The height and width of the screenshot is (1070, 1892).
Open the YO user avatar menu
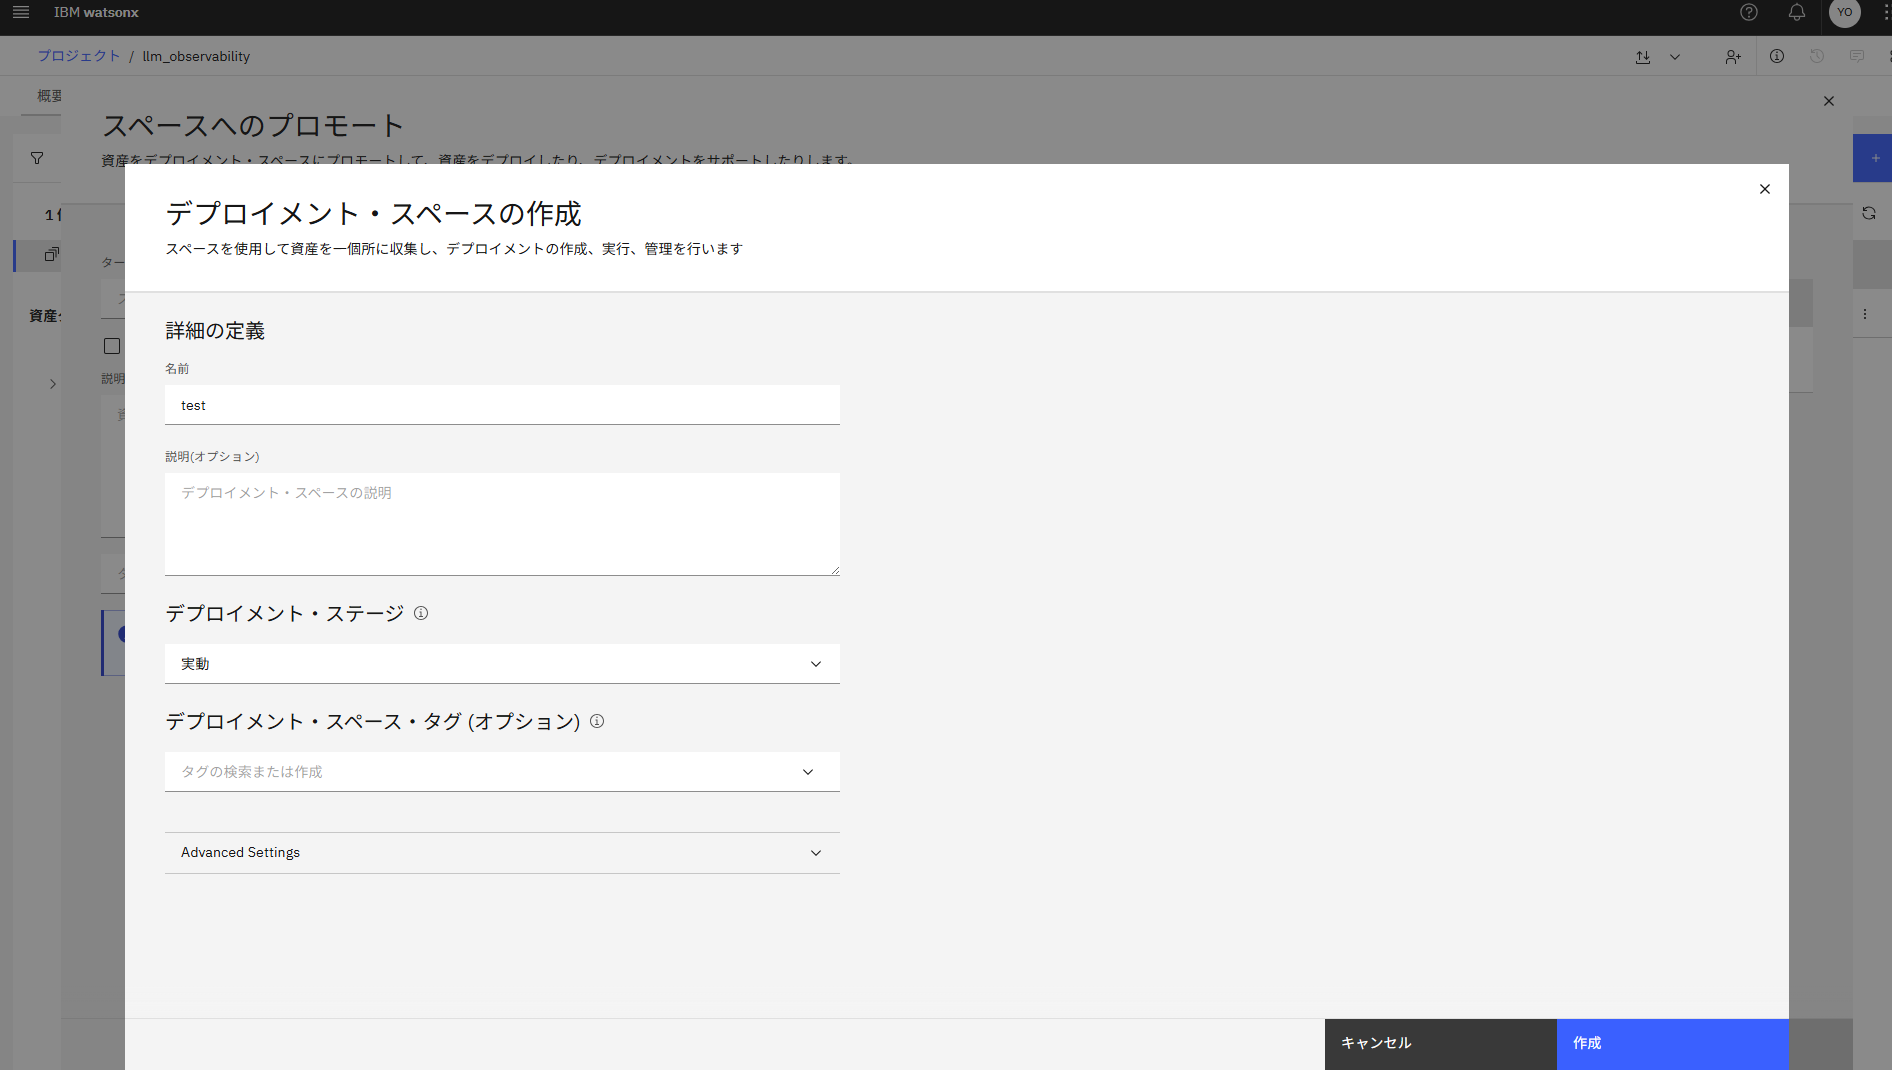(x=1845, y=13)
